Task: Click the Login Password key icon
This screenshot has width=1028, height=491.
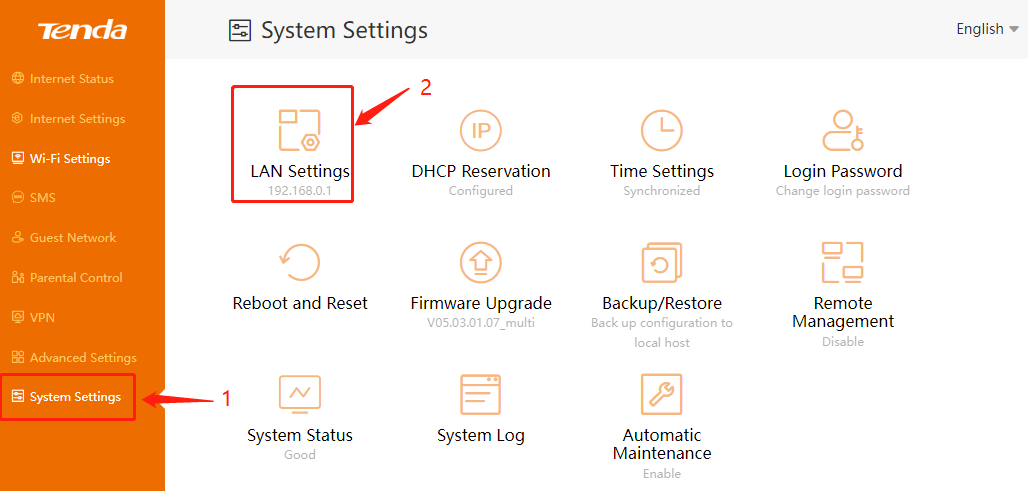Action: pyautogui.click(x=842, y=131)
